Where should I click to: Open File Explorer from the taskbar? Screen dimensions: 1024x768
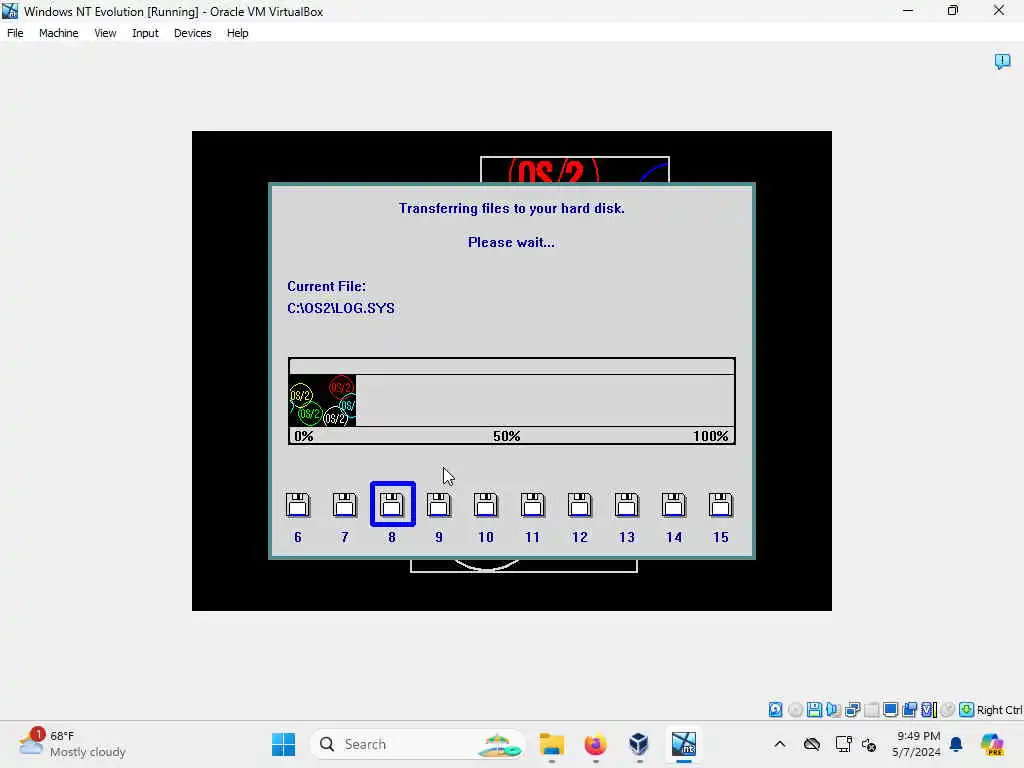(552, 744)
